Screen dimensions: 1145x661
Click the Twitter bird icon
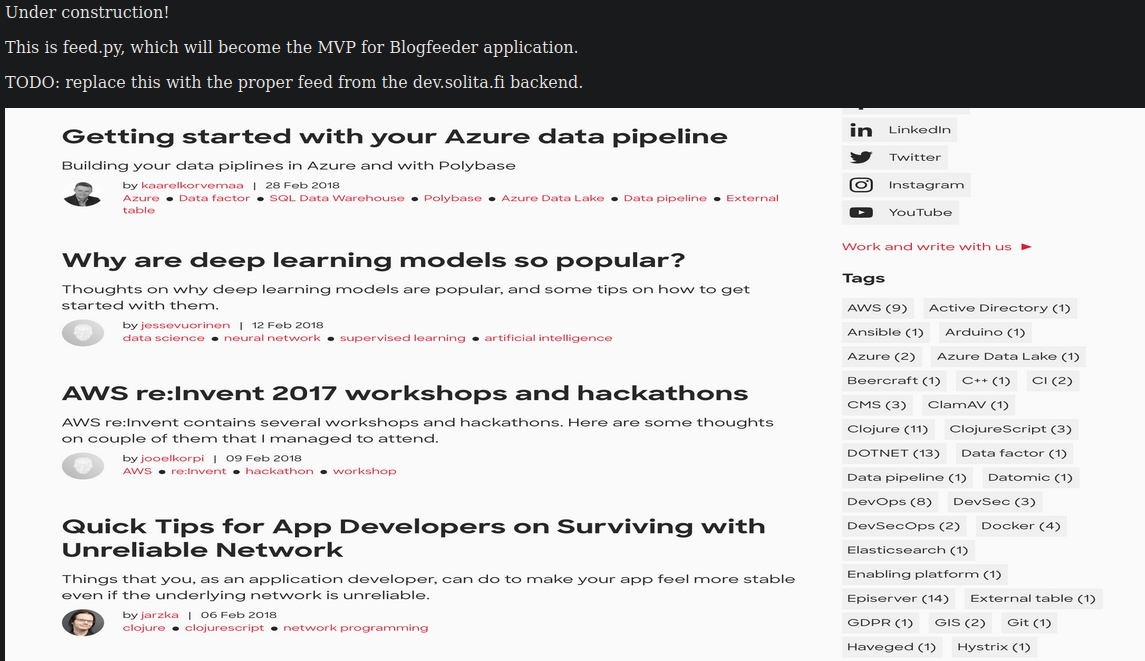[861, 157]
